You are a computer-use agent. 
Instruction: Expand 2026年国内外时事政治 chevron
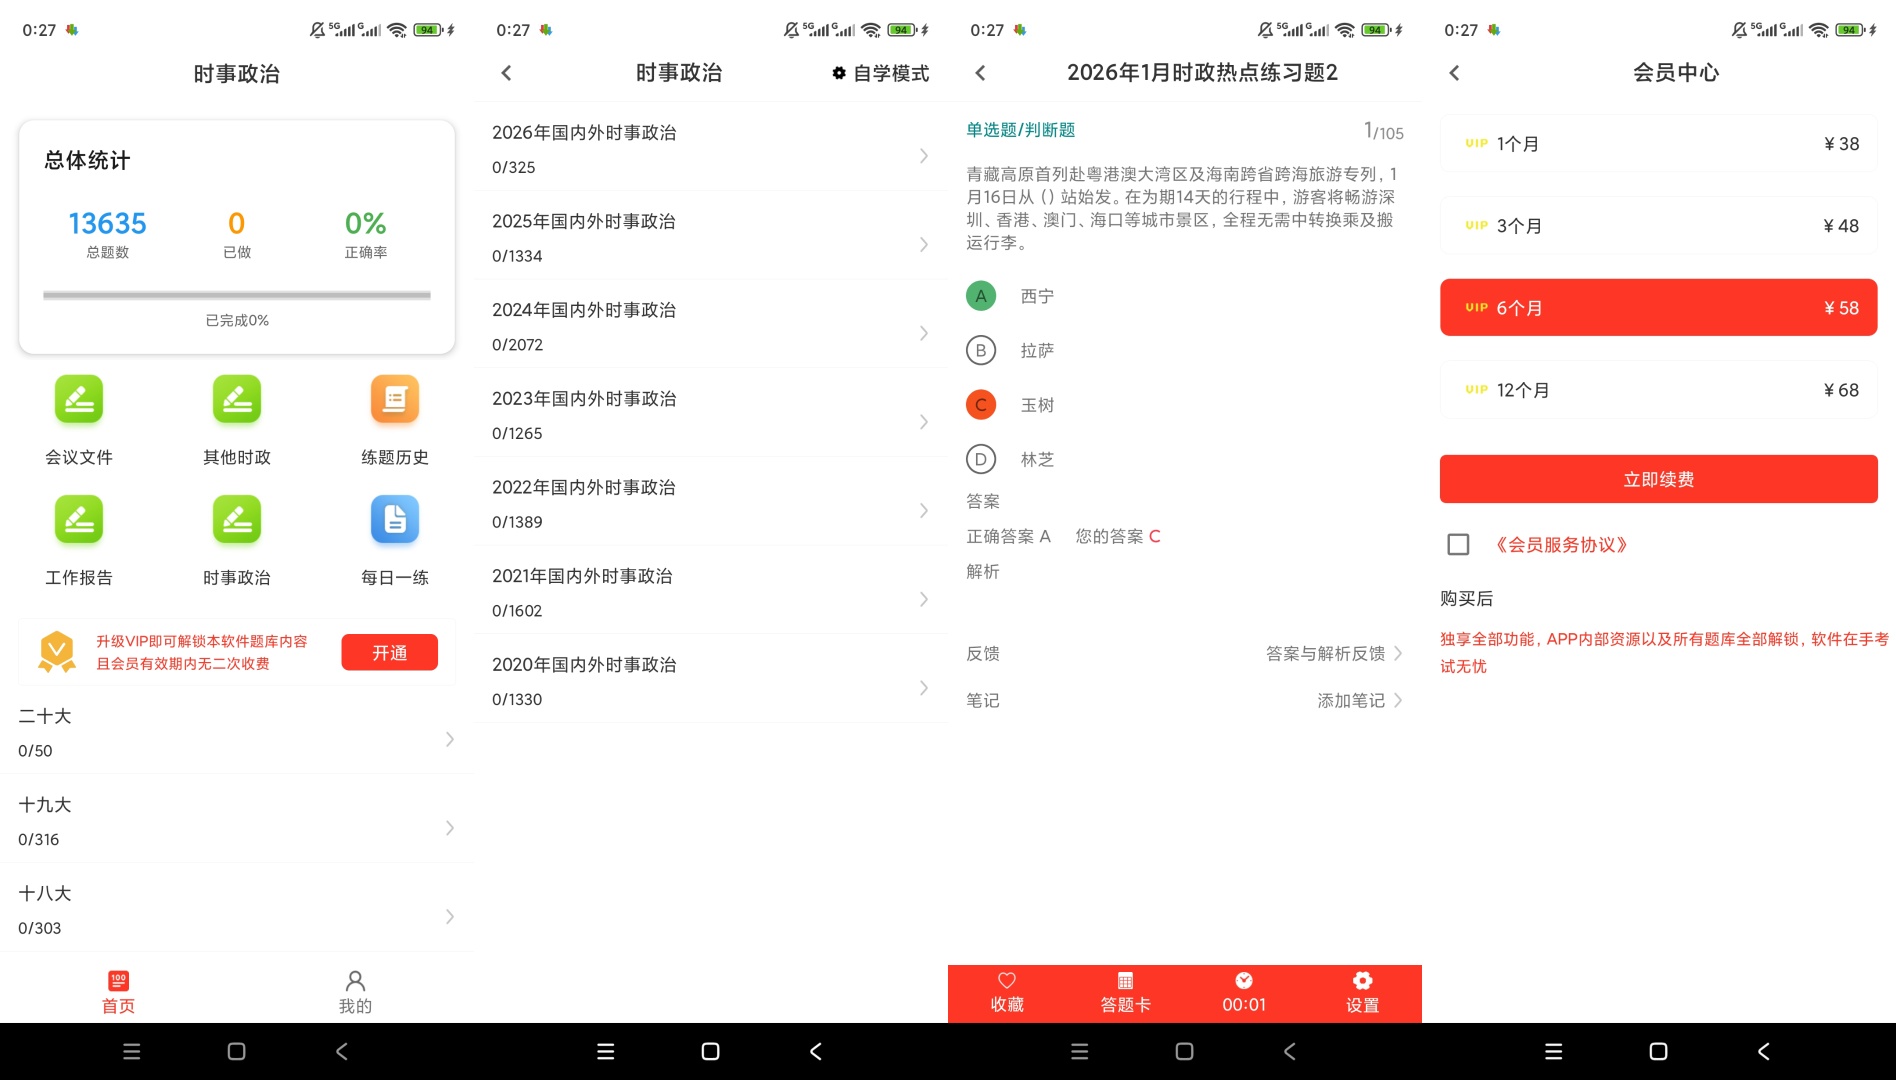(x=924, y=156)
